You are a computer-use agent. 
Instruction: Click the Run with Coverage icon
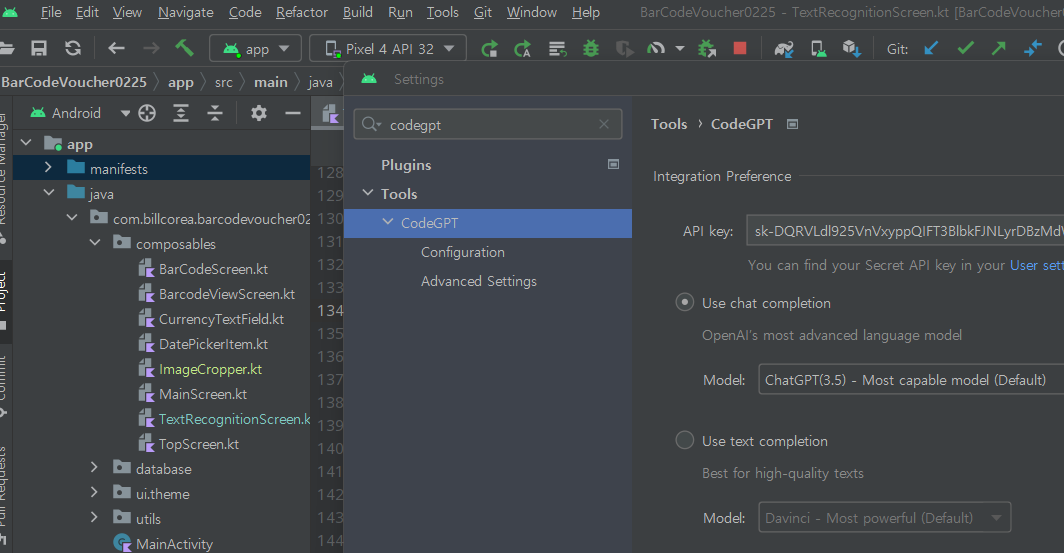(624, 49)
